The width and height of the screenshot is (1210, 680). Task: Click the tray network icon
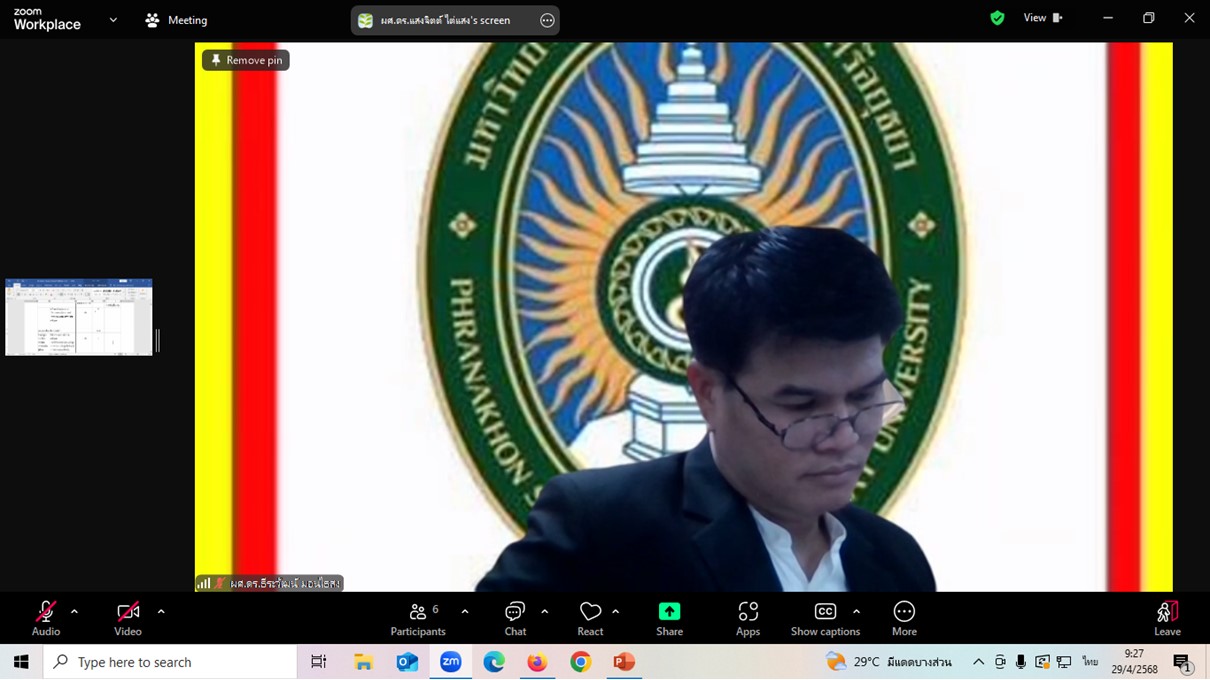coord(1064,662)
